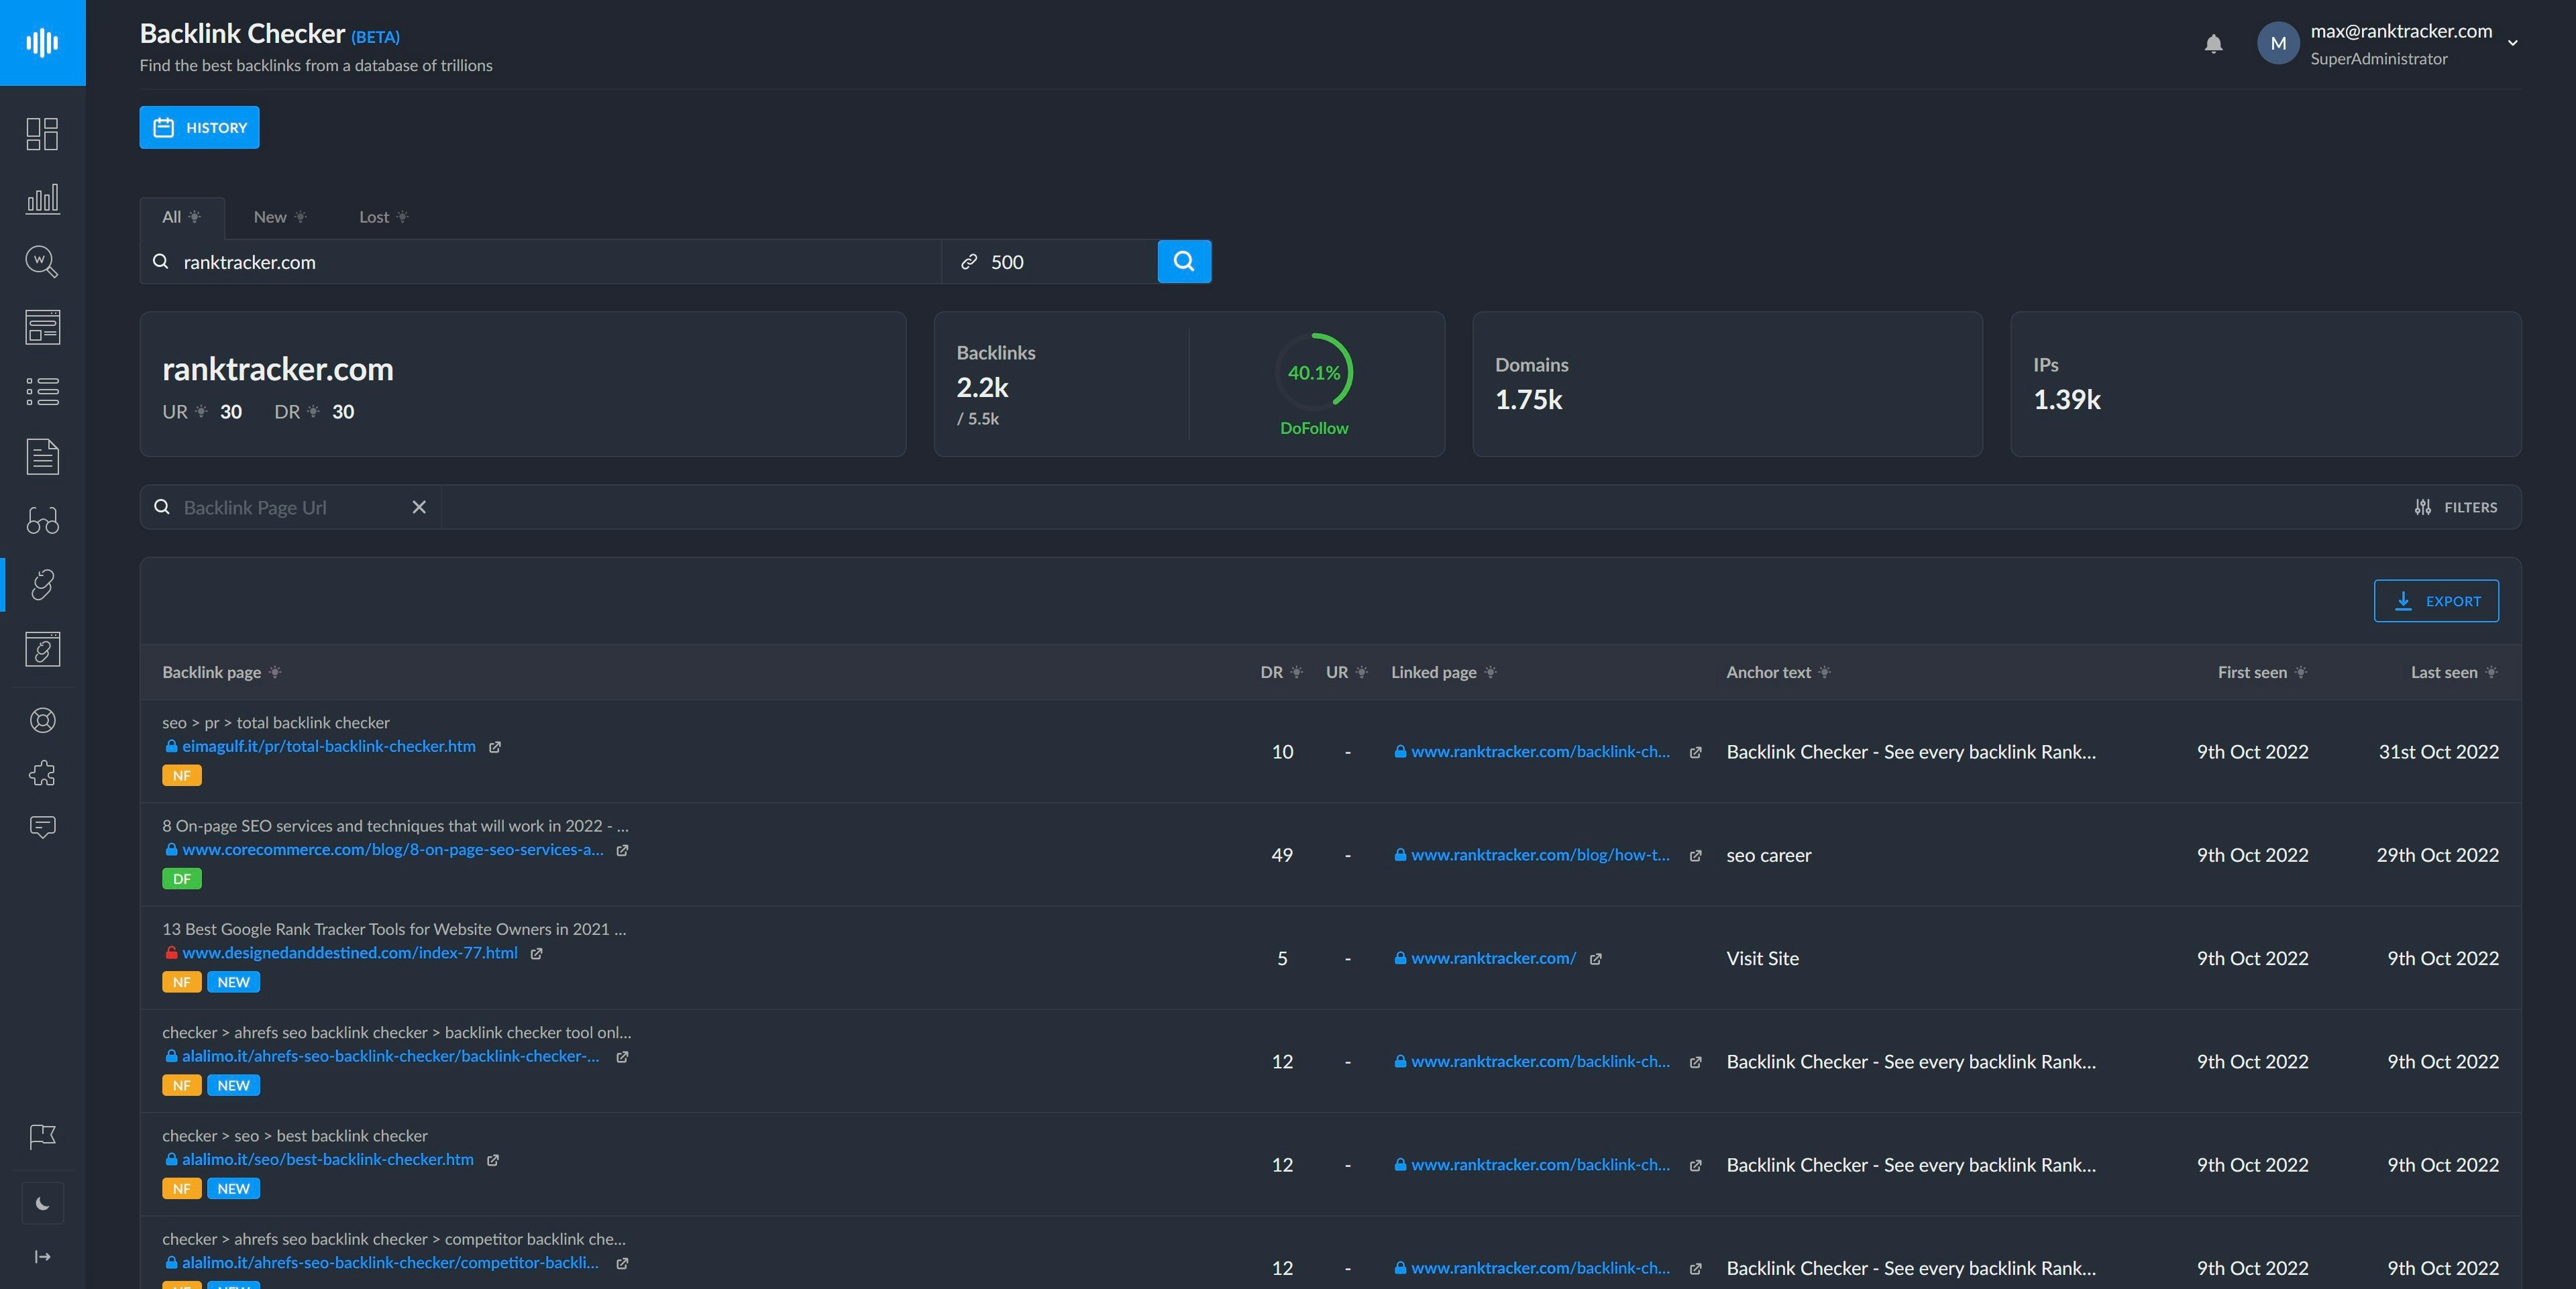Click the flag icon near sidebar bottom
This screenshot has width=2576, height=1289.
(42, 1136)
